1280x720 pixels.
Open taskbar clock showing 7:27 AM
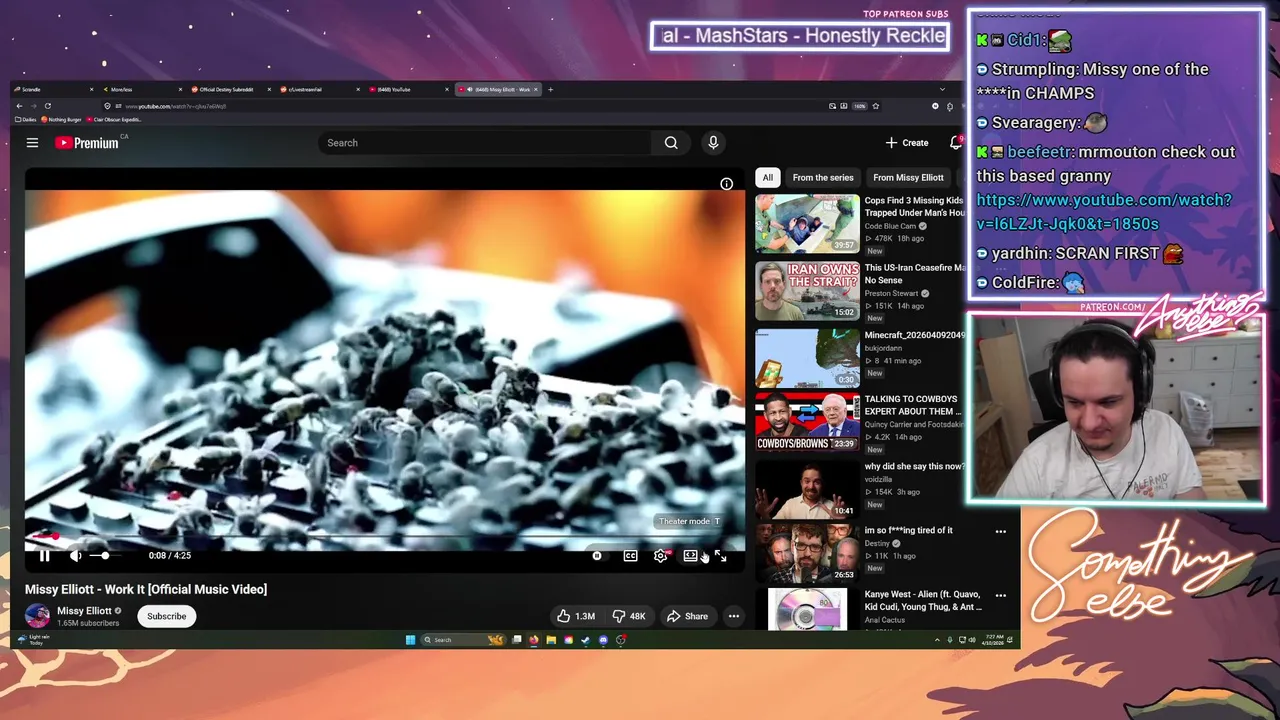993,640
